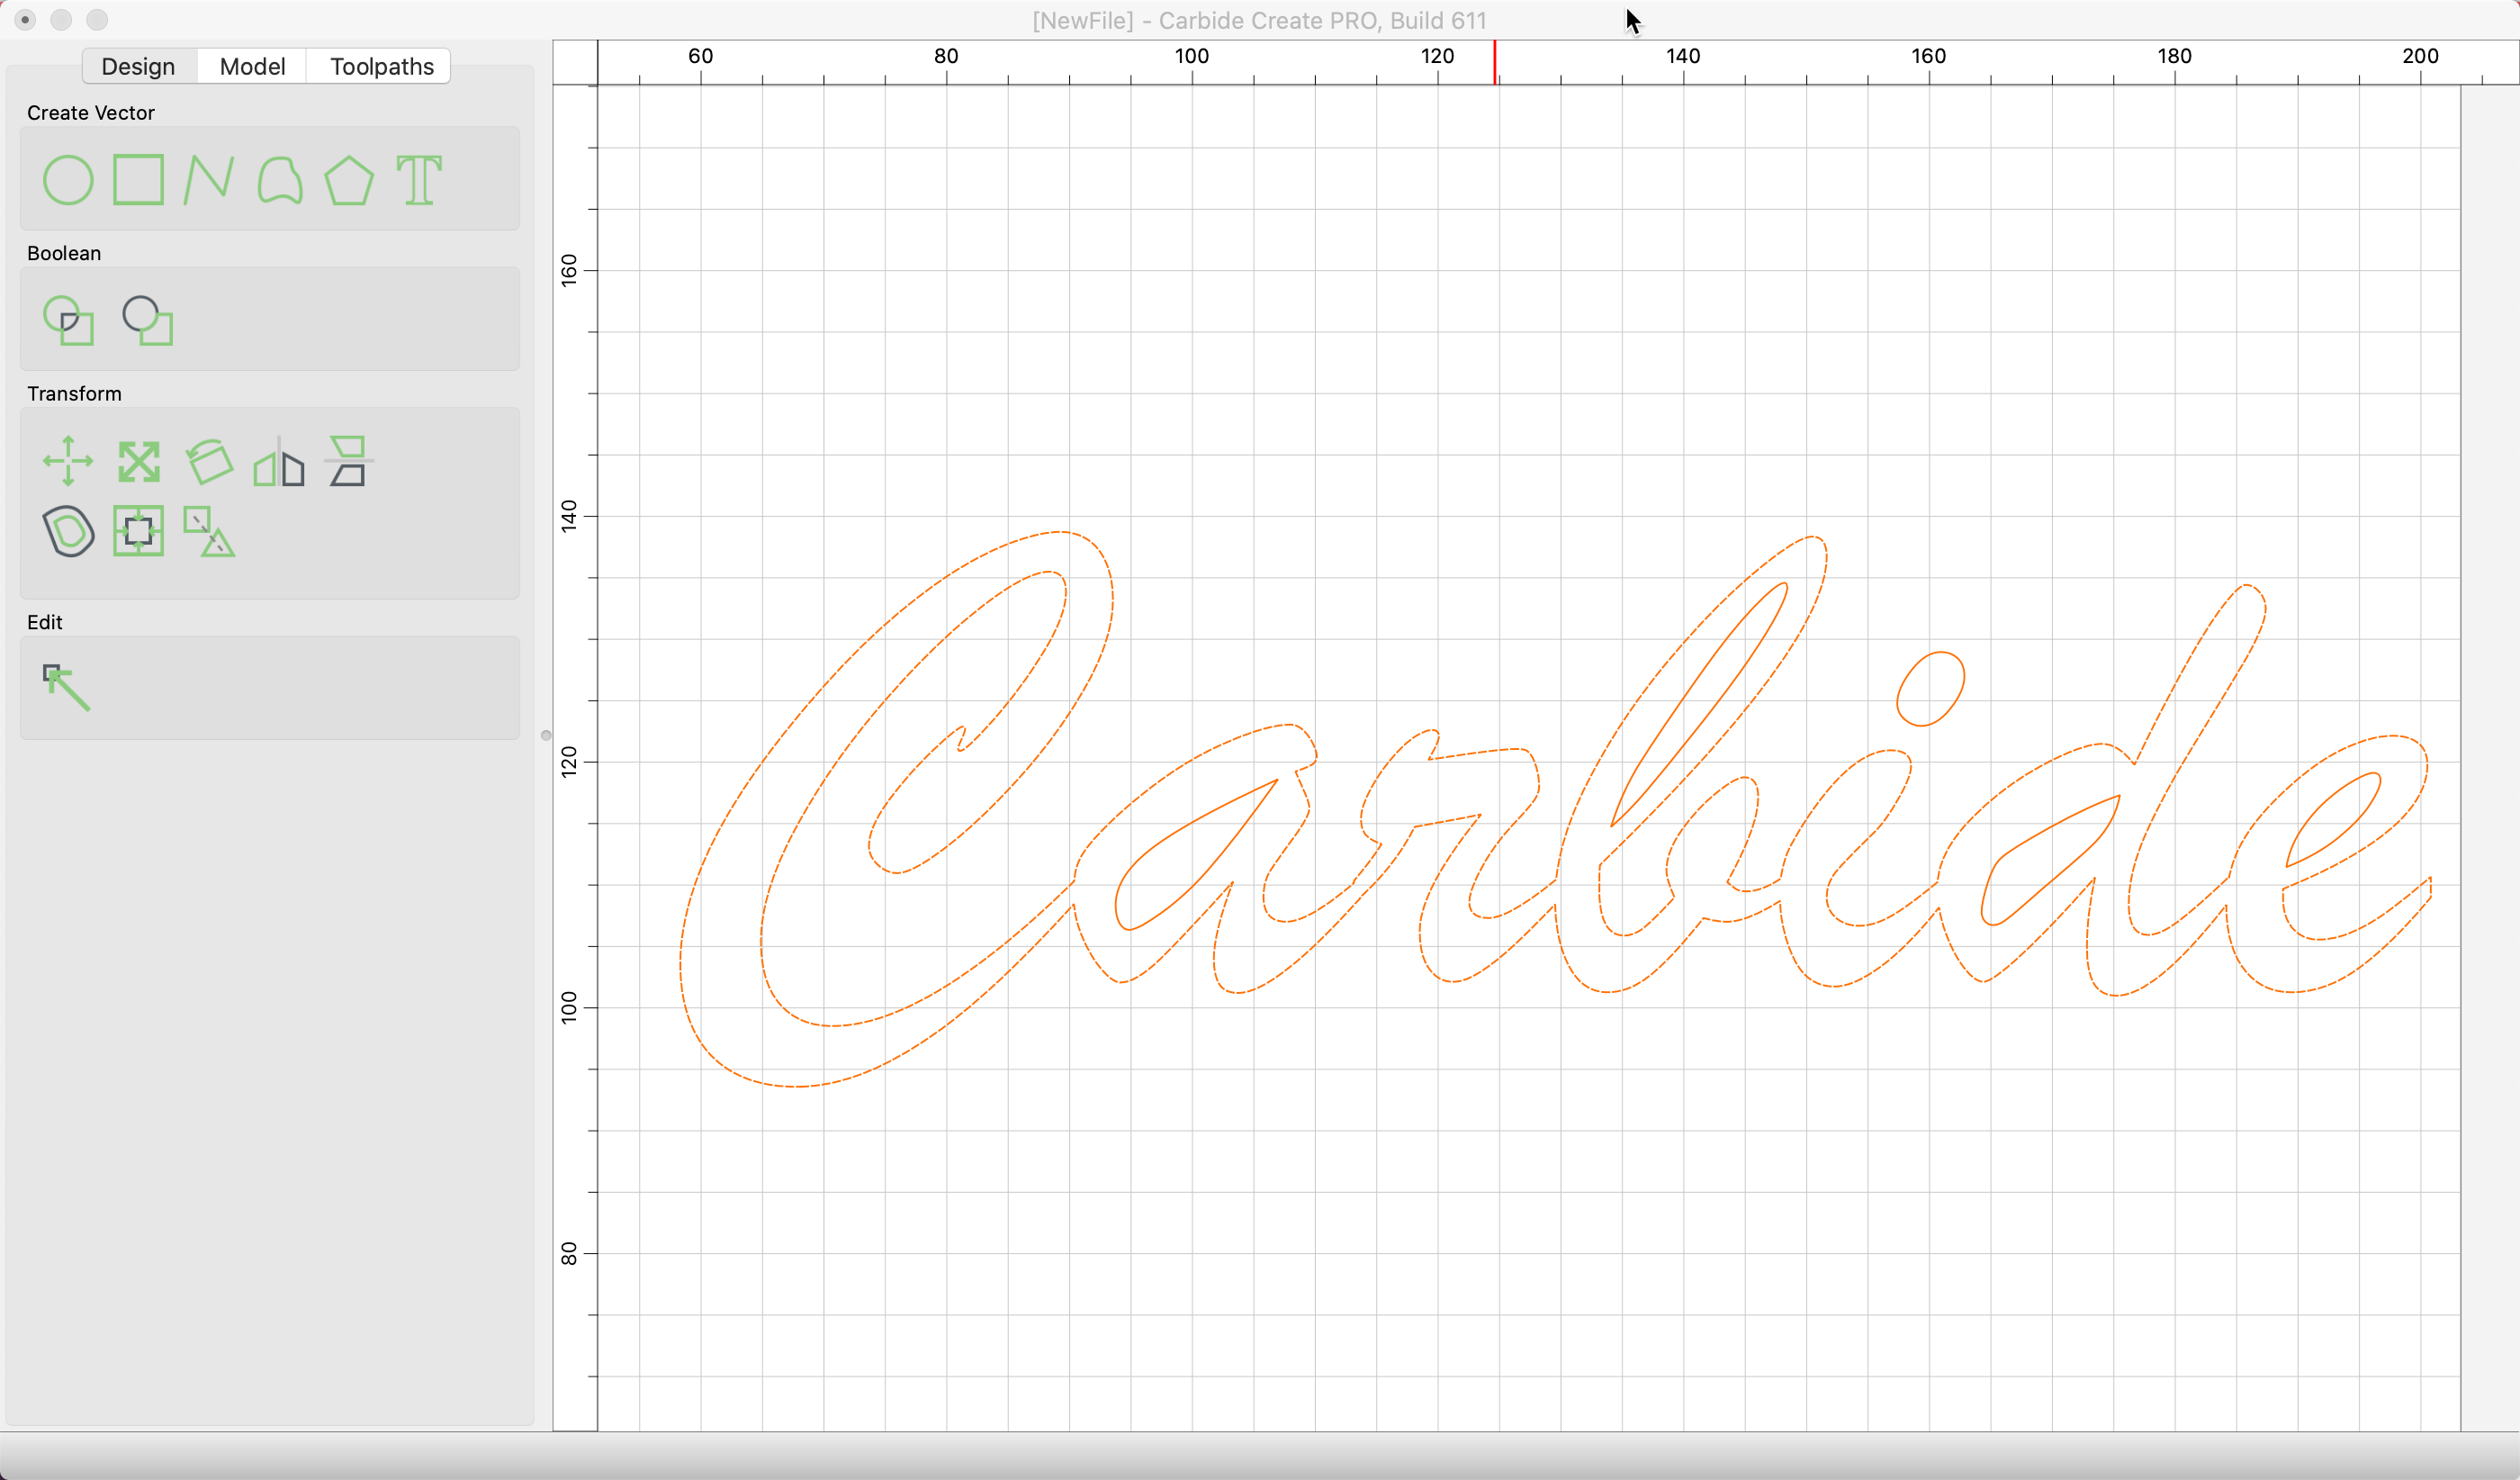Switch to the Model tab
The width and height of the screenshot is (2520, 1480).
[252, 65]
